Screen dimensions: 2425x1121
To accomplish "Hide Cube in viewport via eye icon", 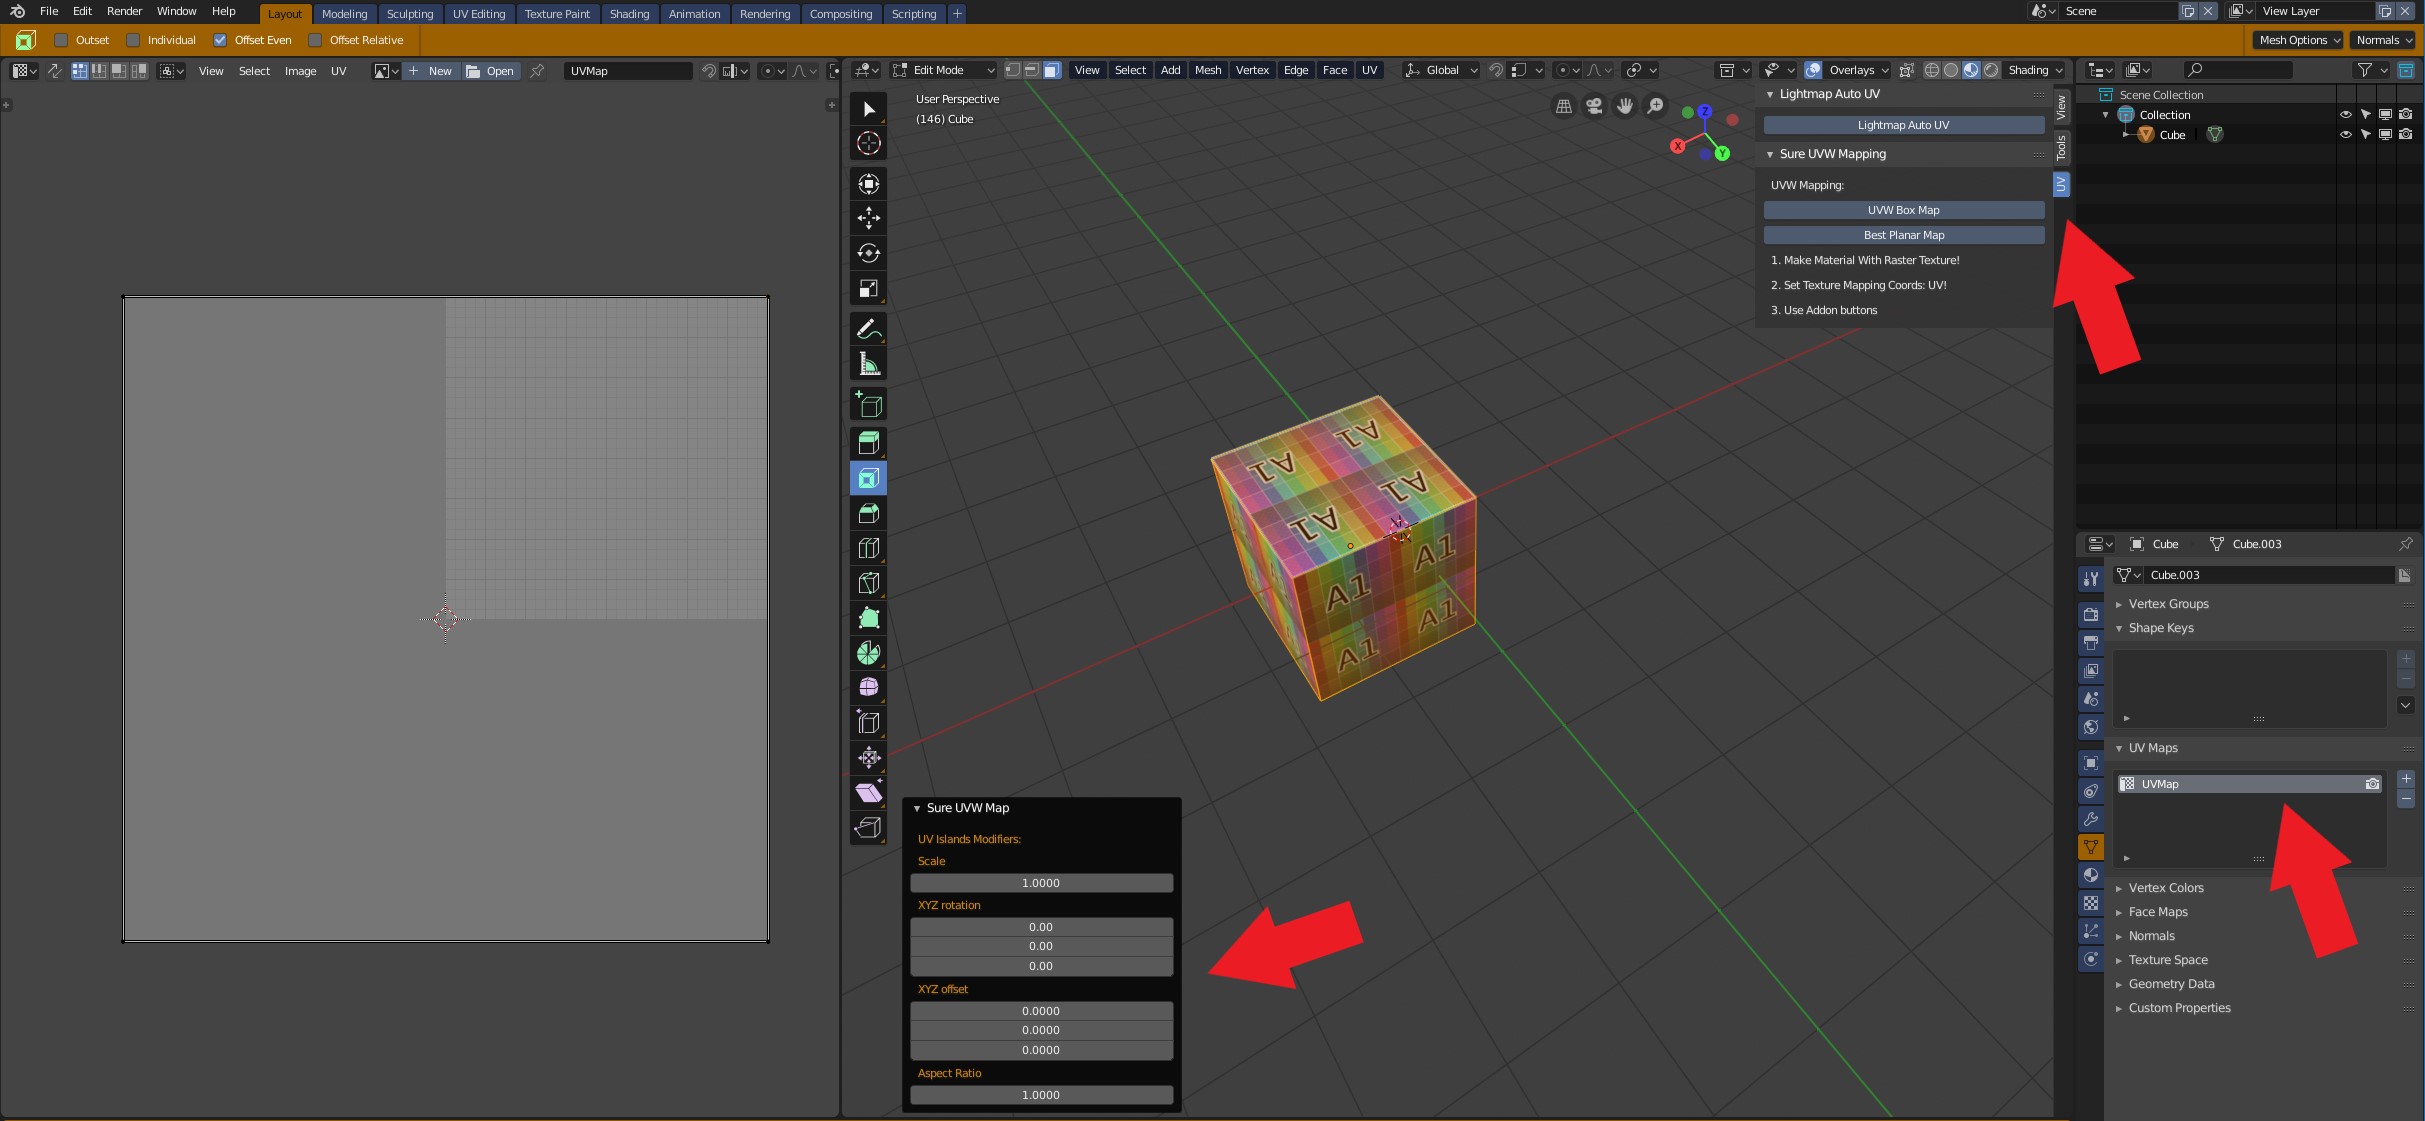I will [2345, 135].
